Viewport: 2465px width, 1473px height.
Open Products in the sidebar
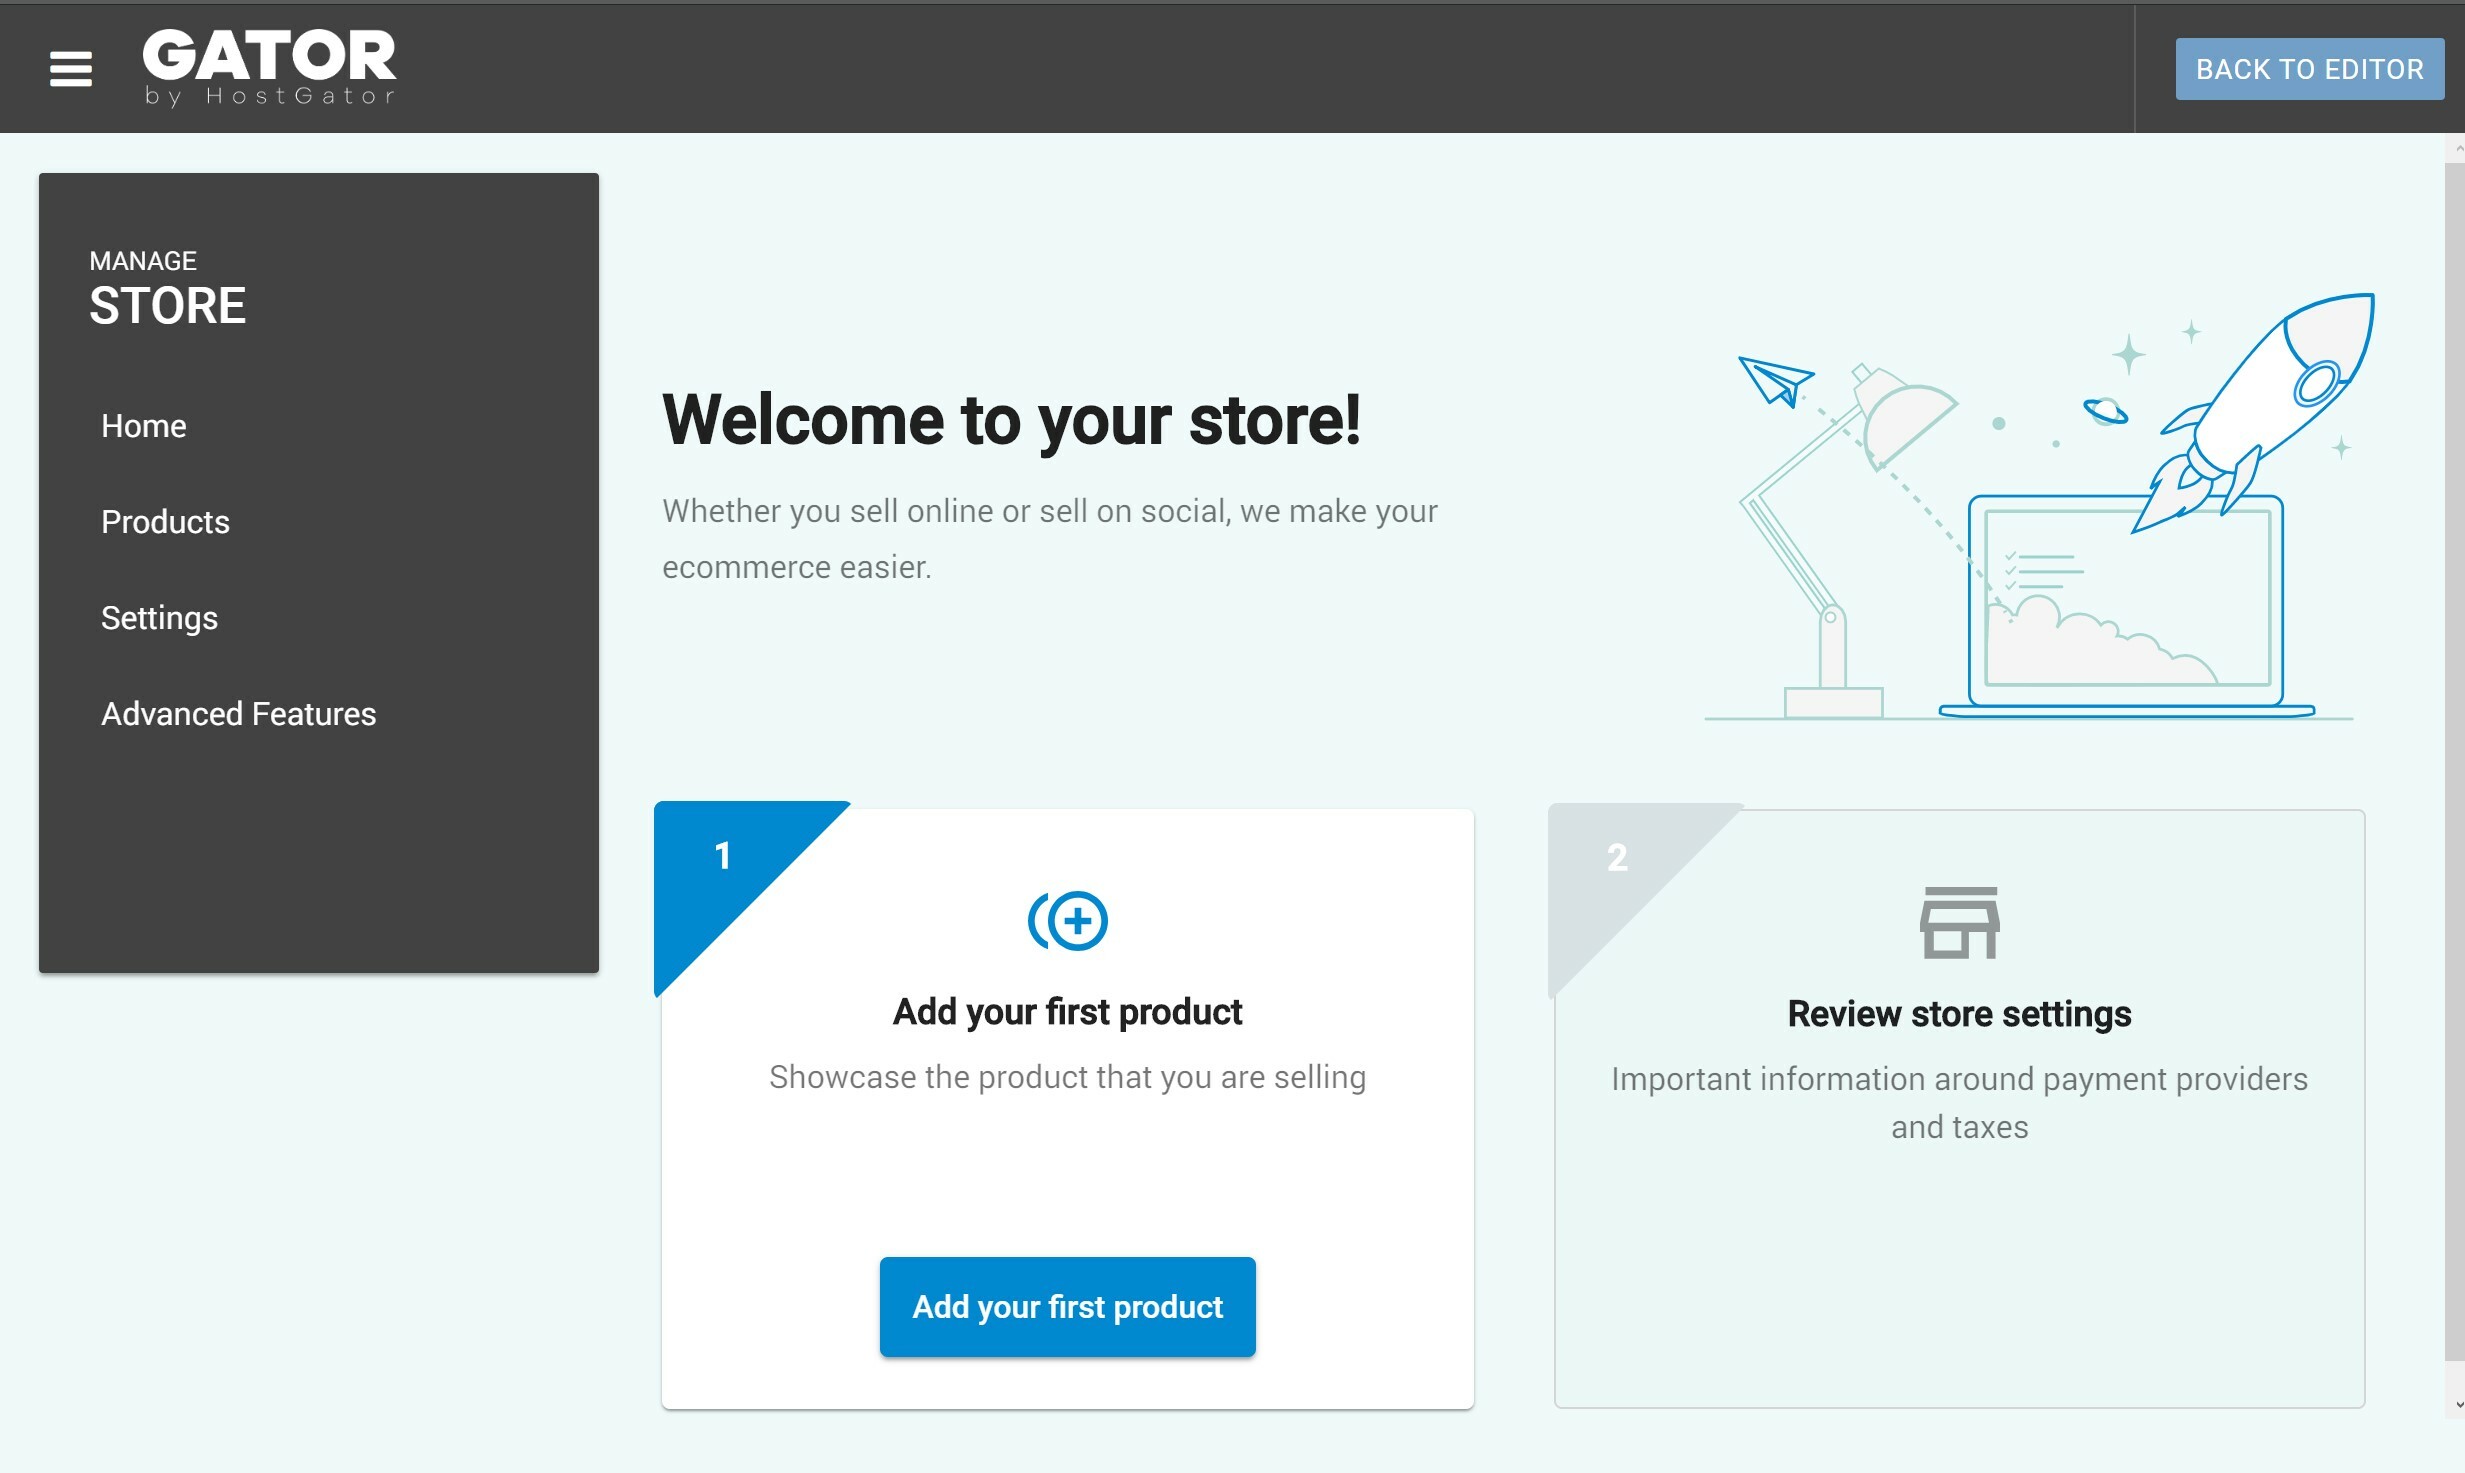pos(165,522)
